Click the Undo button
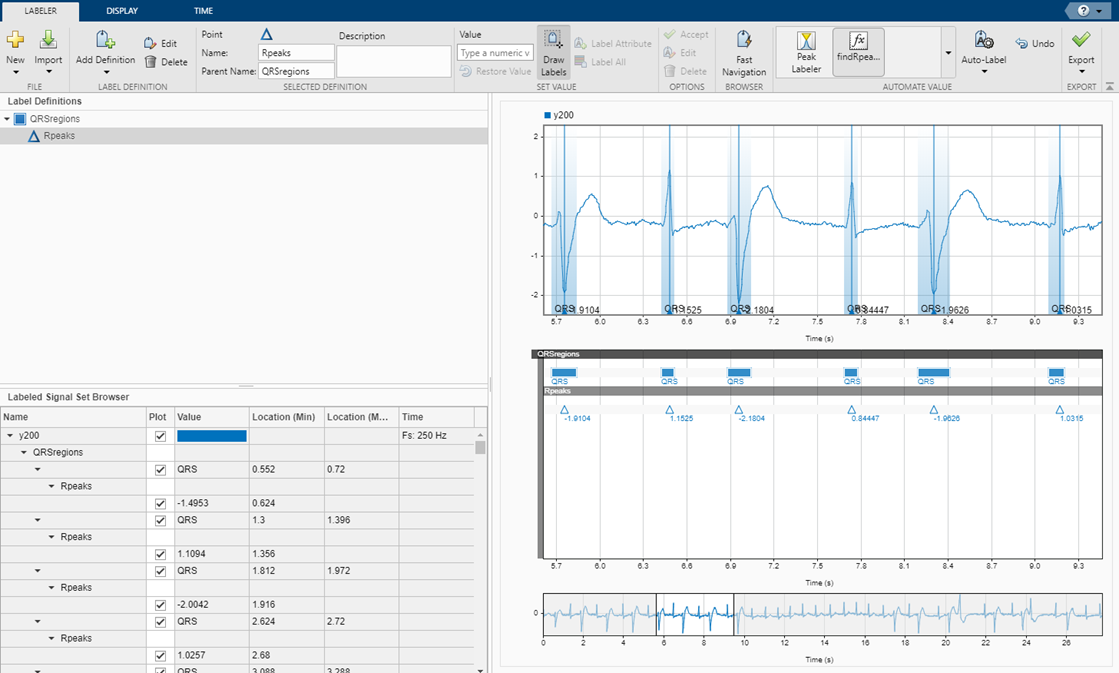 [x=1035, y=44]
